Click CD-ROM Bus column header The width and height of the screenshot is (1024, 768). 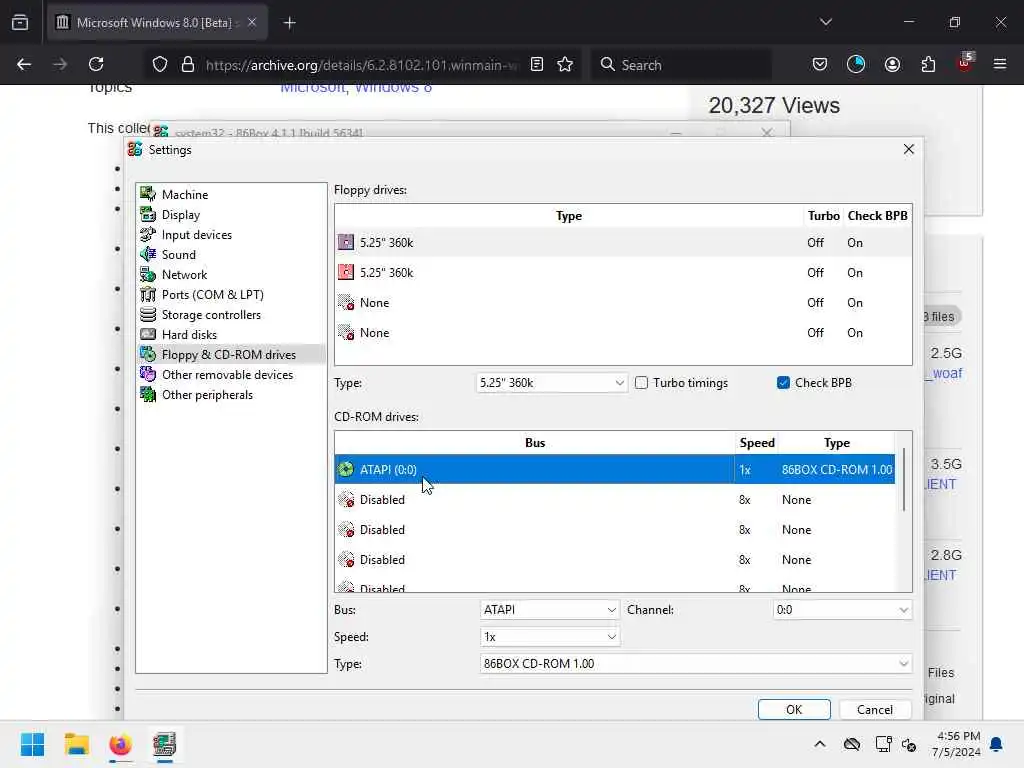point(535,443)
